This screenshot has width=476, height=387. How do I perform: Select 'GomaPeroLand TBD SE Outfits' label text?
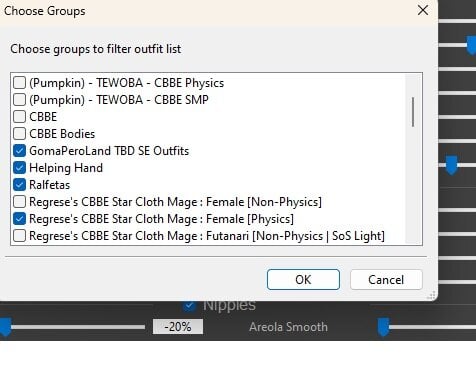point(109,151)
